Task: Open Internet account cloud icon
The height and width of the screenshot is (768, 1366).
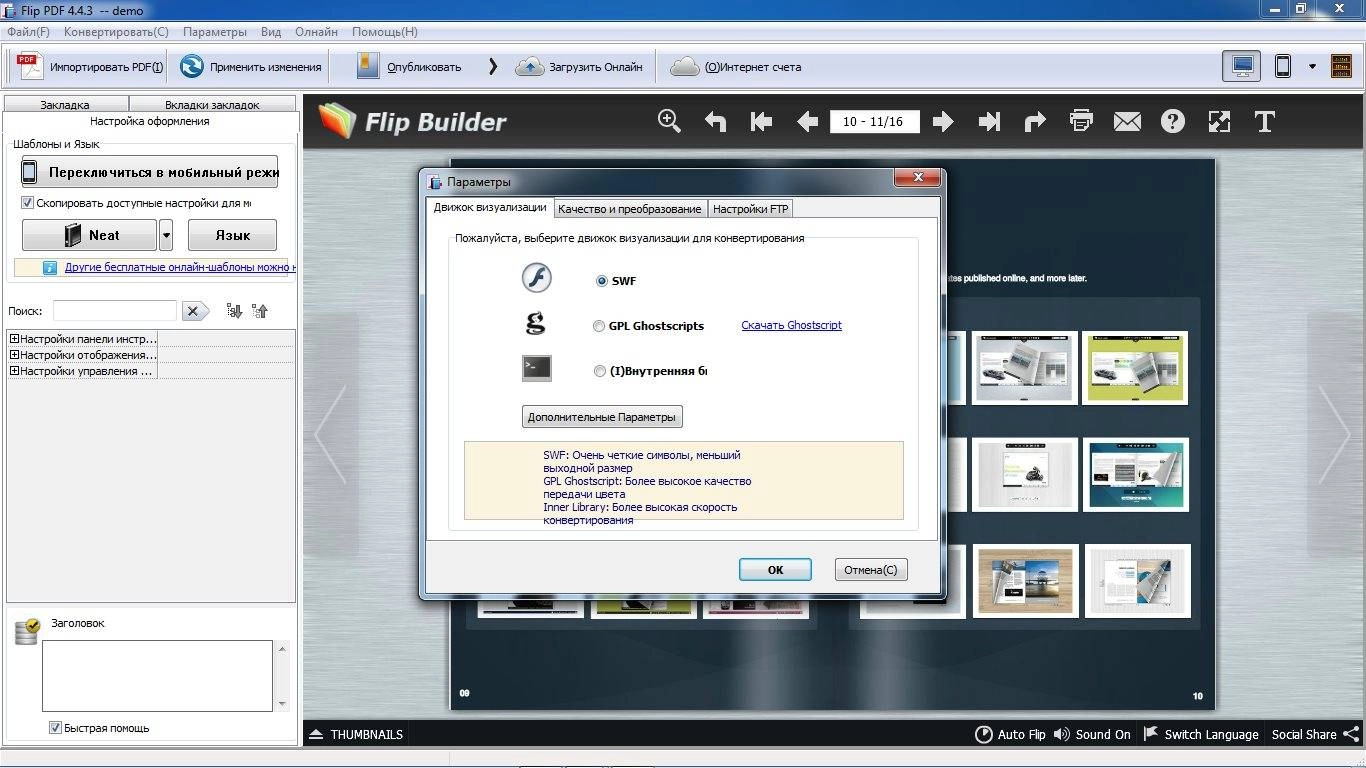Action: 685,67
